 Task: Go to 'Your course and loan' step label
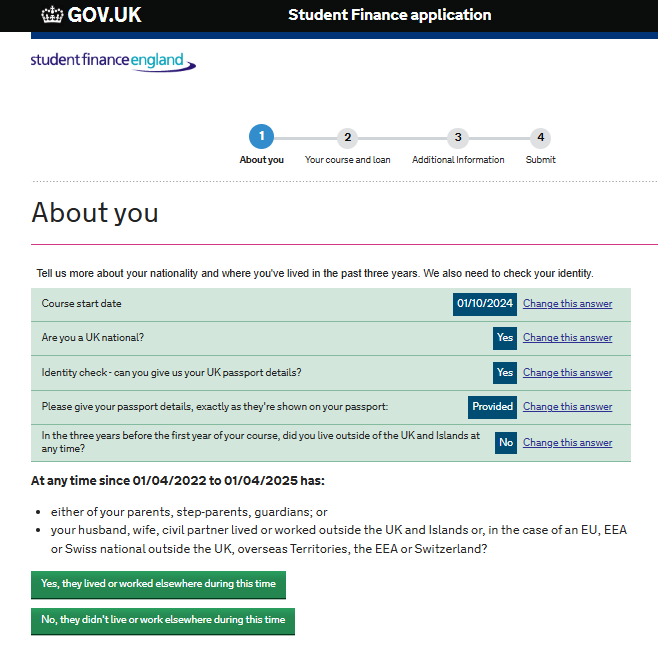point(347,160)
